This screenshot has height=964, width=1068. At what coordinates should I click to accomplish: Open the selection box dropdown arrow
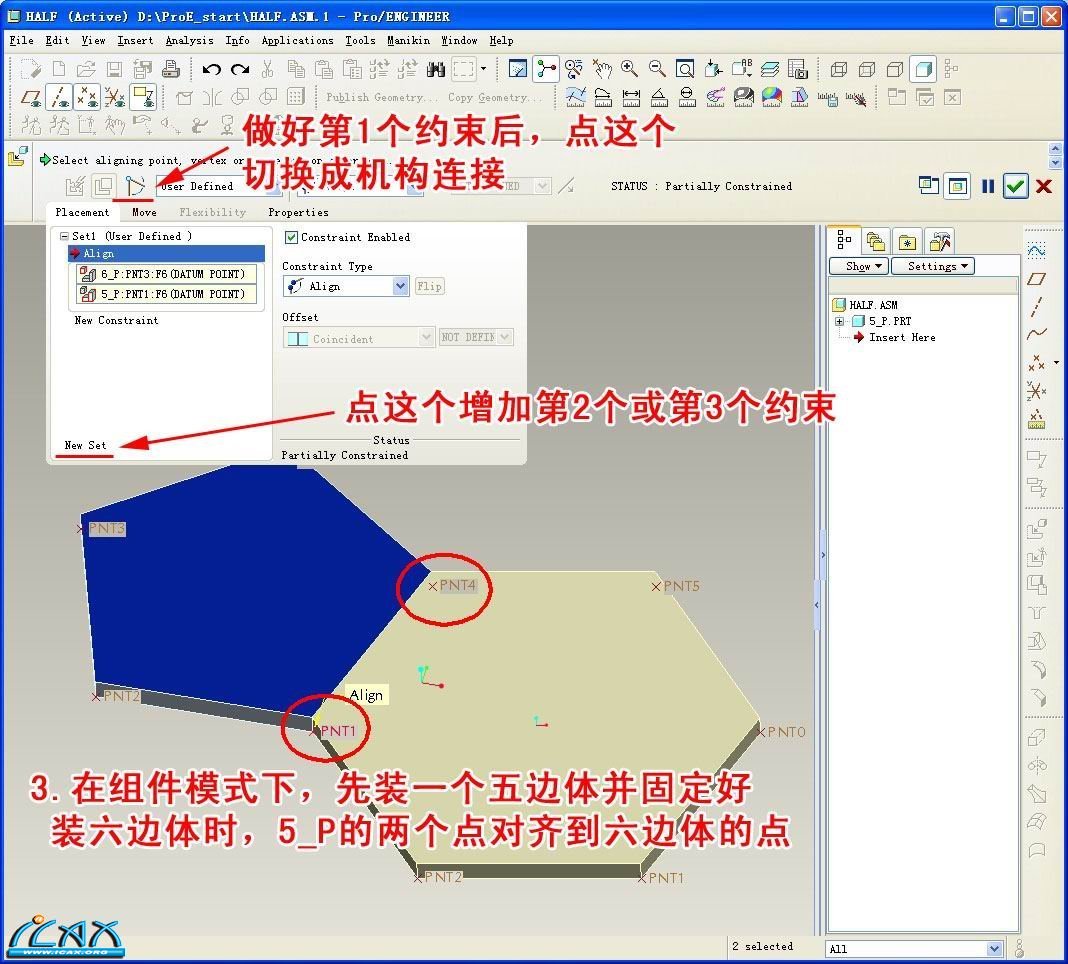[484, 69]
